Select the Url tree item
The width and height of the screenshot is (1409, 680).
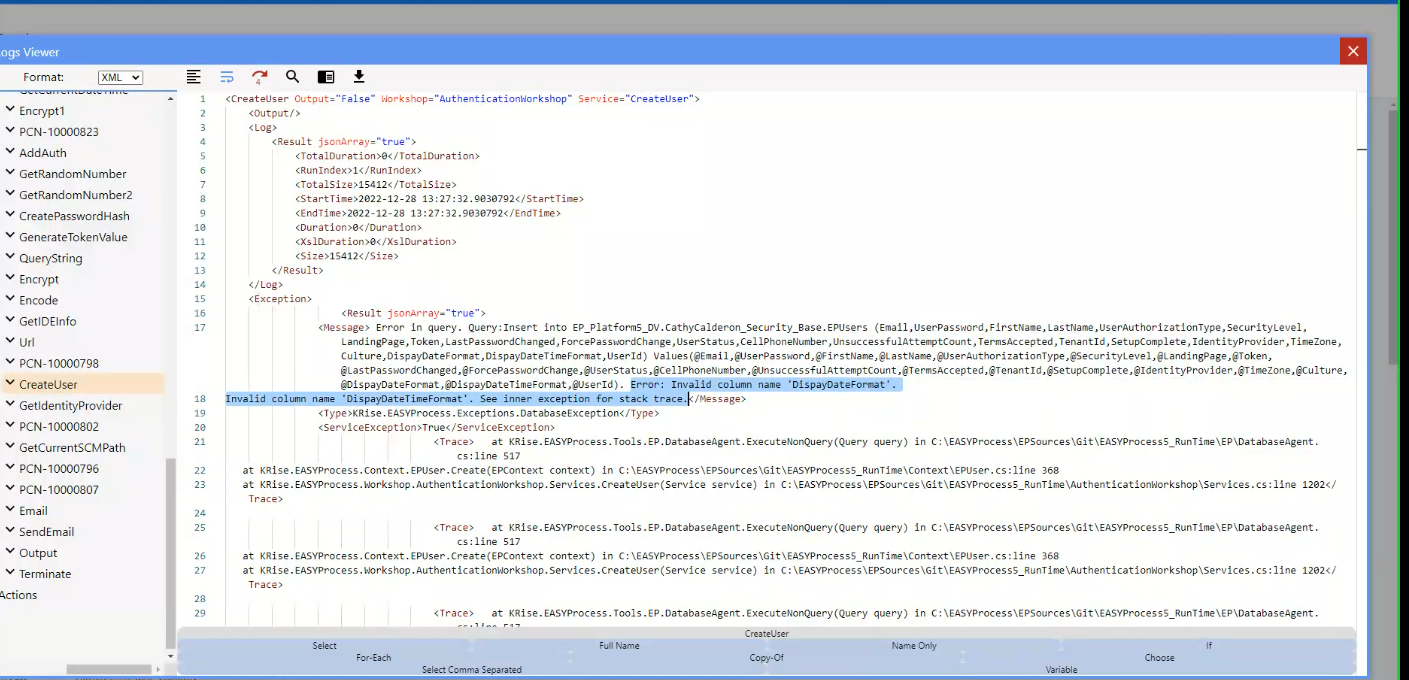(27, 342)
